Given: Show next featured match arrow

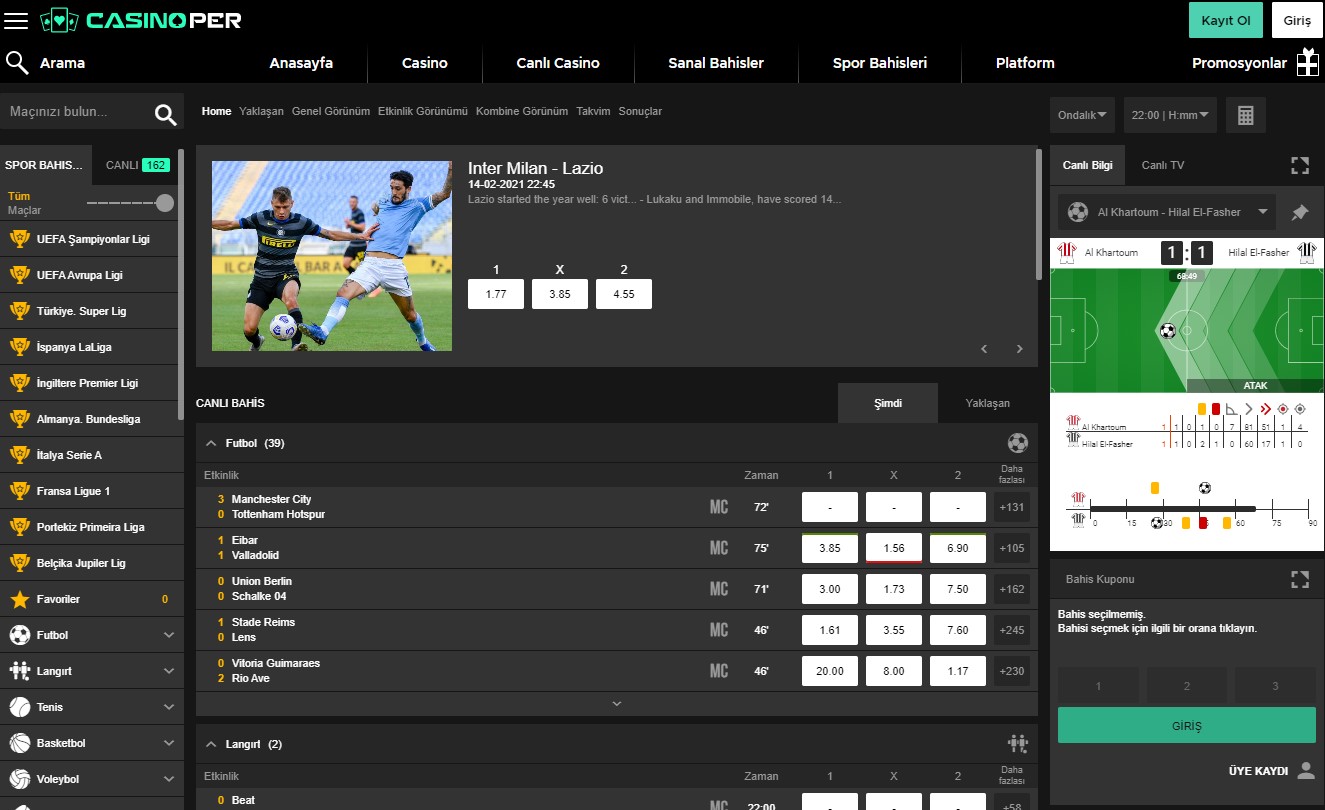Looking at the screenshot, I should tap(1019, 349).
